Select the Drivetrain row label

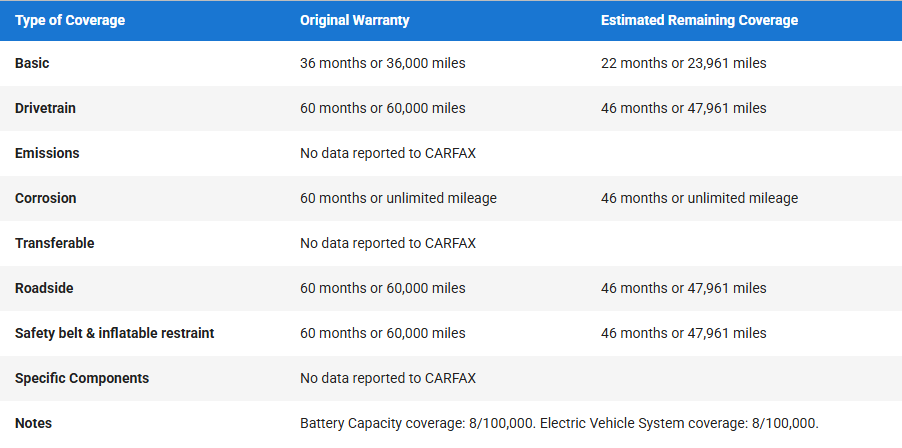pyautogui.click(x=45, y=108)
